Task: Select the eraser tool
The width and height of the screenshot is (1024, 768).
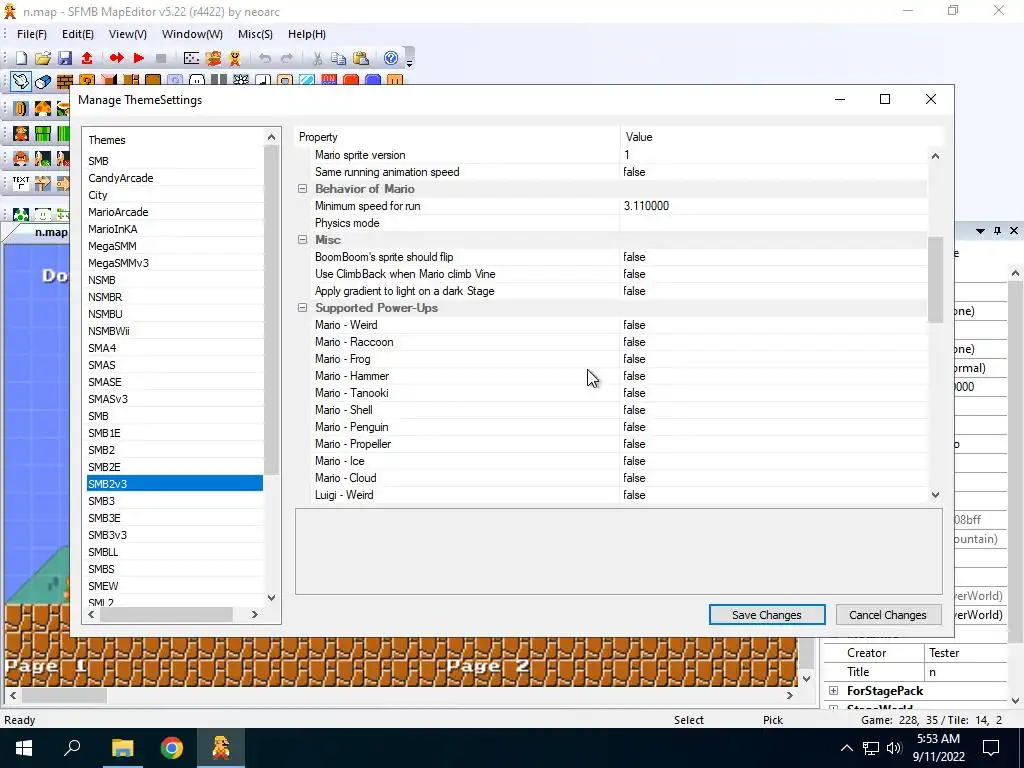Action: coord(43,82)
